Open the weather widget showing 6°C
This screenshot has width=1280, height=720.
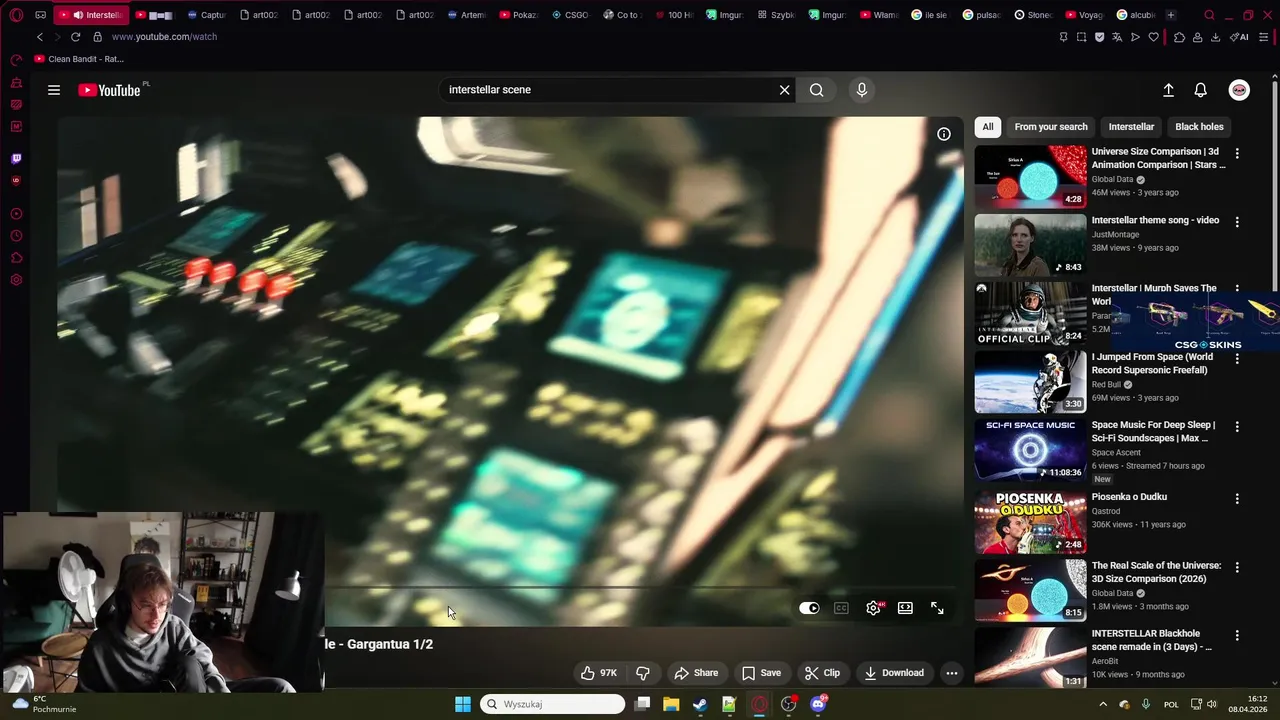coord(45,704)
